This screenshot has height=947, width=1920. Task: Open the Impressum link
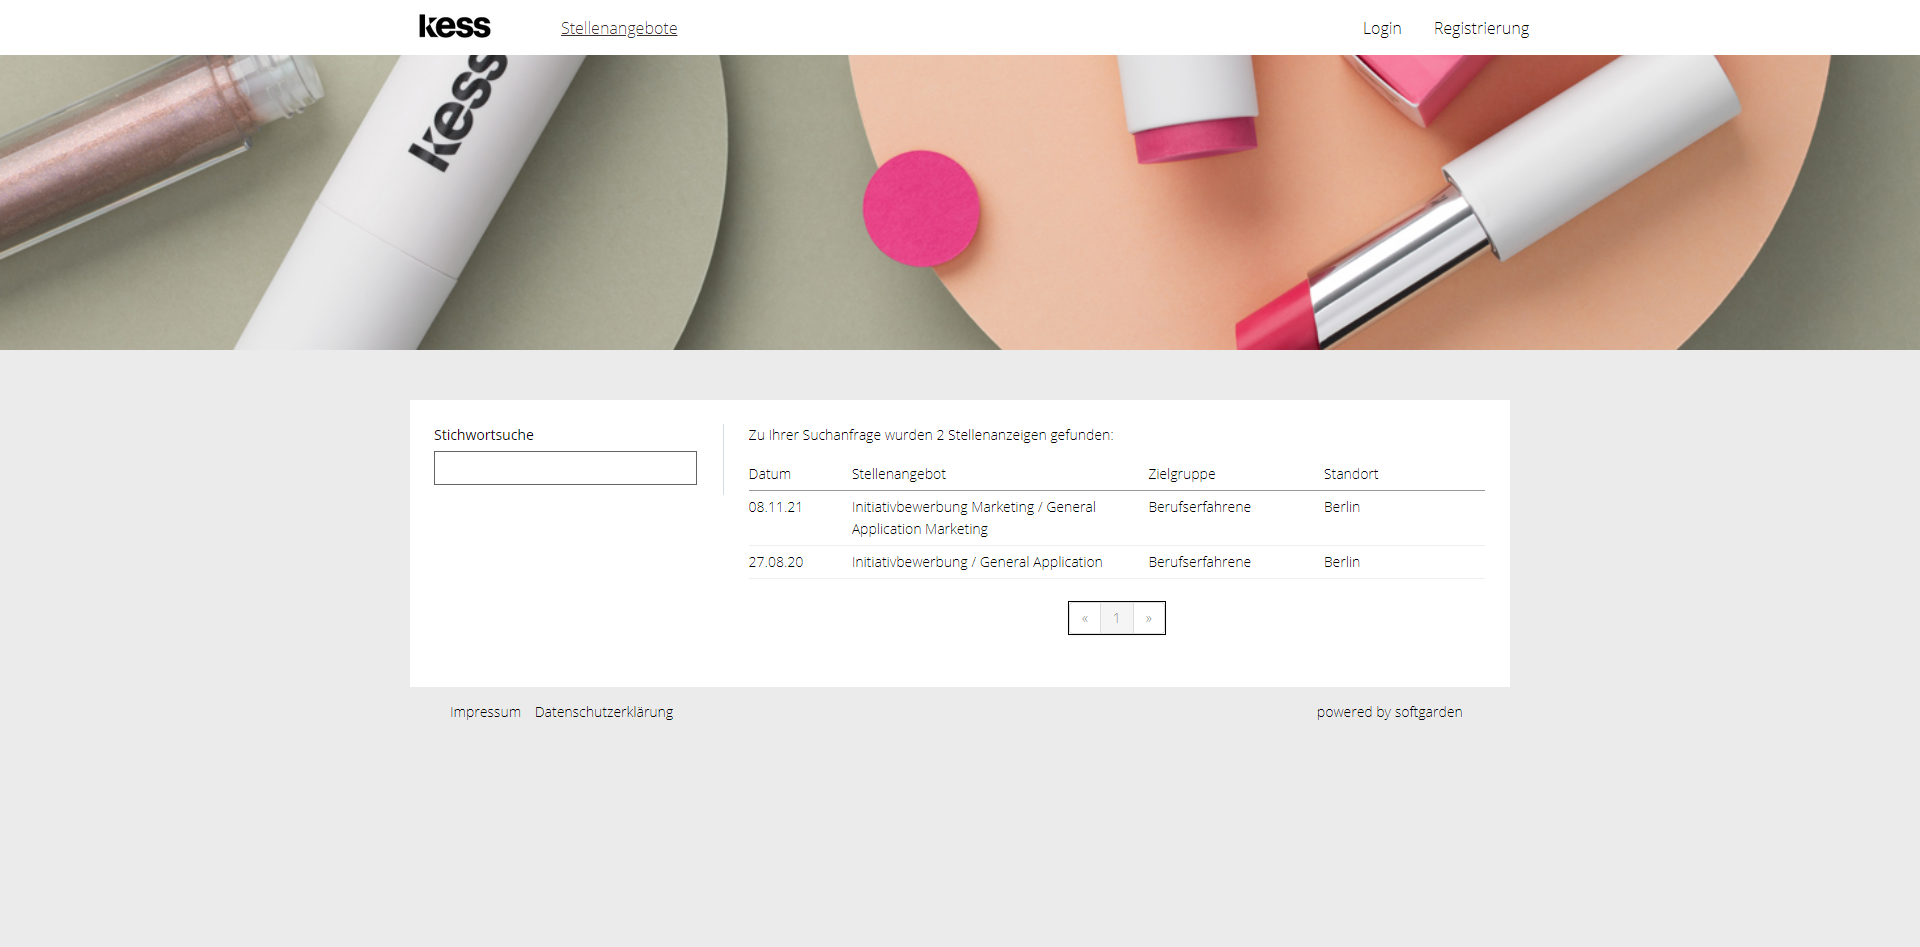pos(485,712)
